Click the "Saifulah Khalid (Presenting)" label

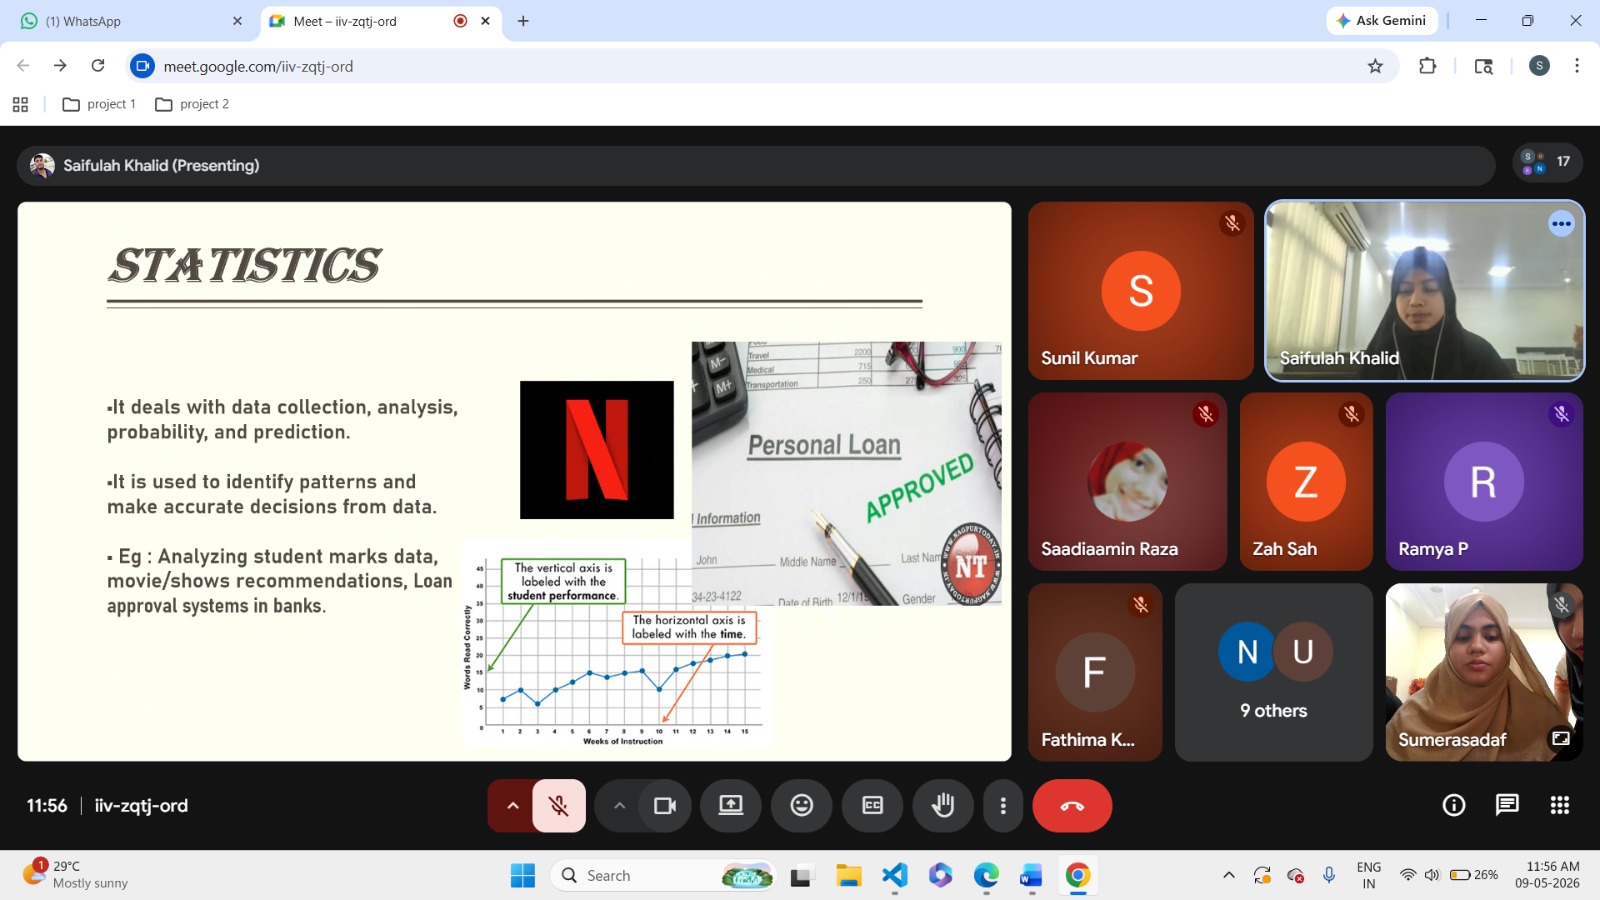pos(161,166)
